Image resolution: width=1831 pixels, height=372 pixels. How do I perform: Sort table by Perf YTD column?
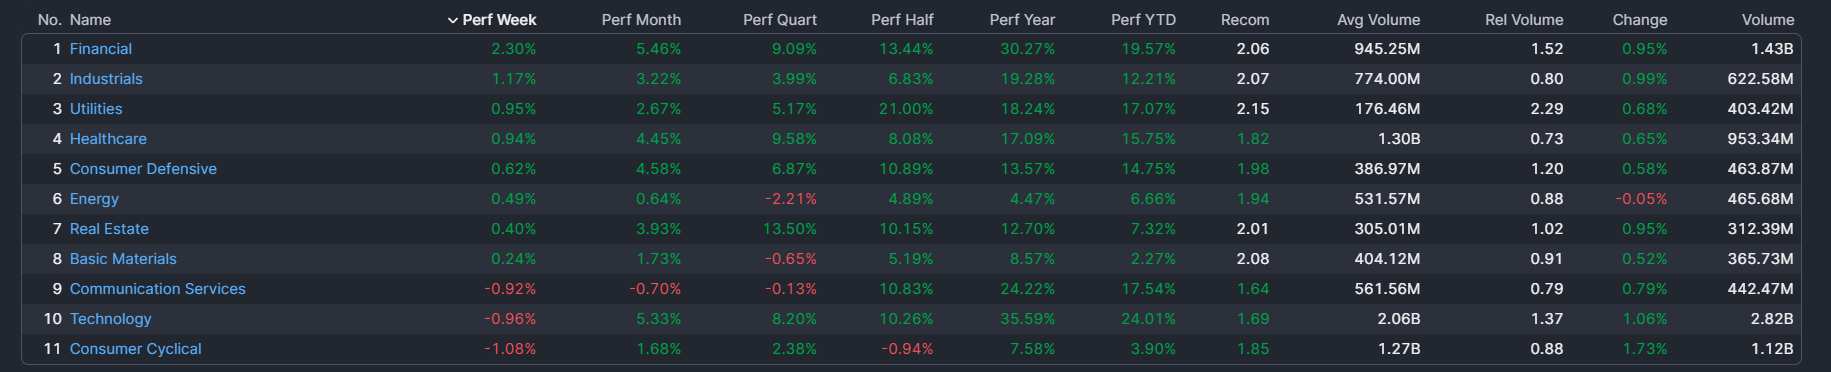pyautogui.click(x=1143, y=20)
